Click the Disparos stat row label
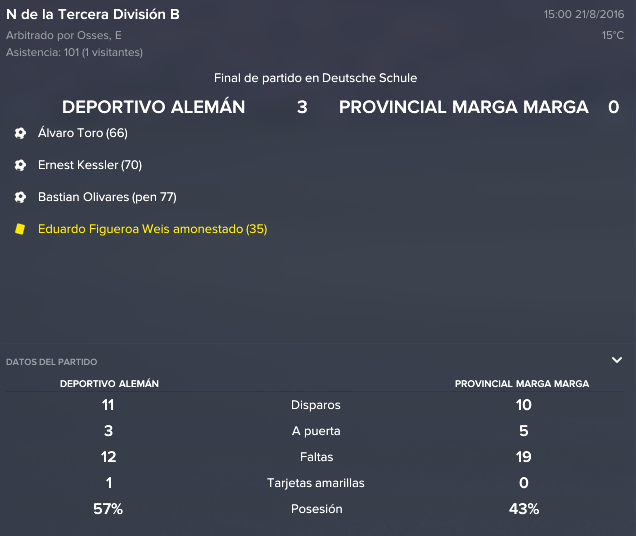The height and width of the screenshot is (536, 636). pyautogui.click(x=316, y=405)
